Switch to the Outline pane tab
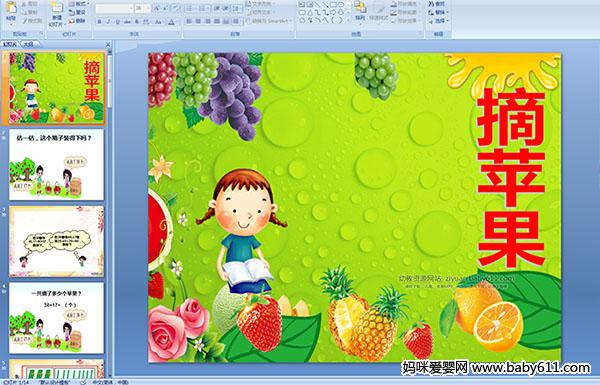The image size is (600, 385). (x=28, y=44)
